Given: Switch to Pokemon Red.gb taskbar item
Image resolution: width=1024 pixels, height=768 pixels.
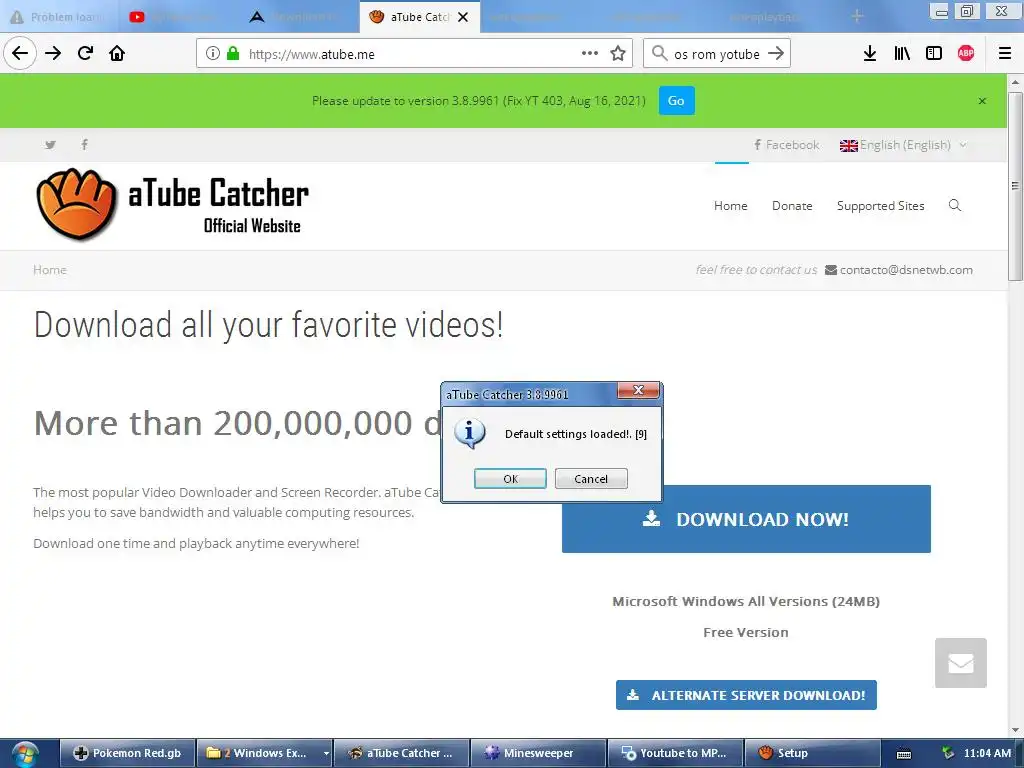Looking at the screenshot, I should point(127,754).
